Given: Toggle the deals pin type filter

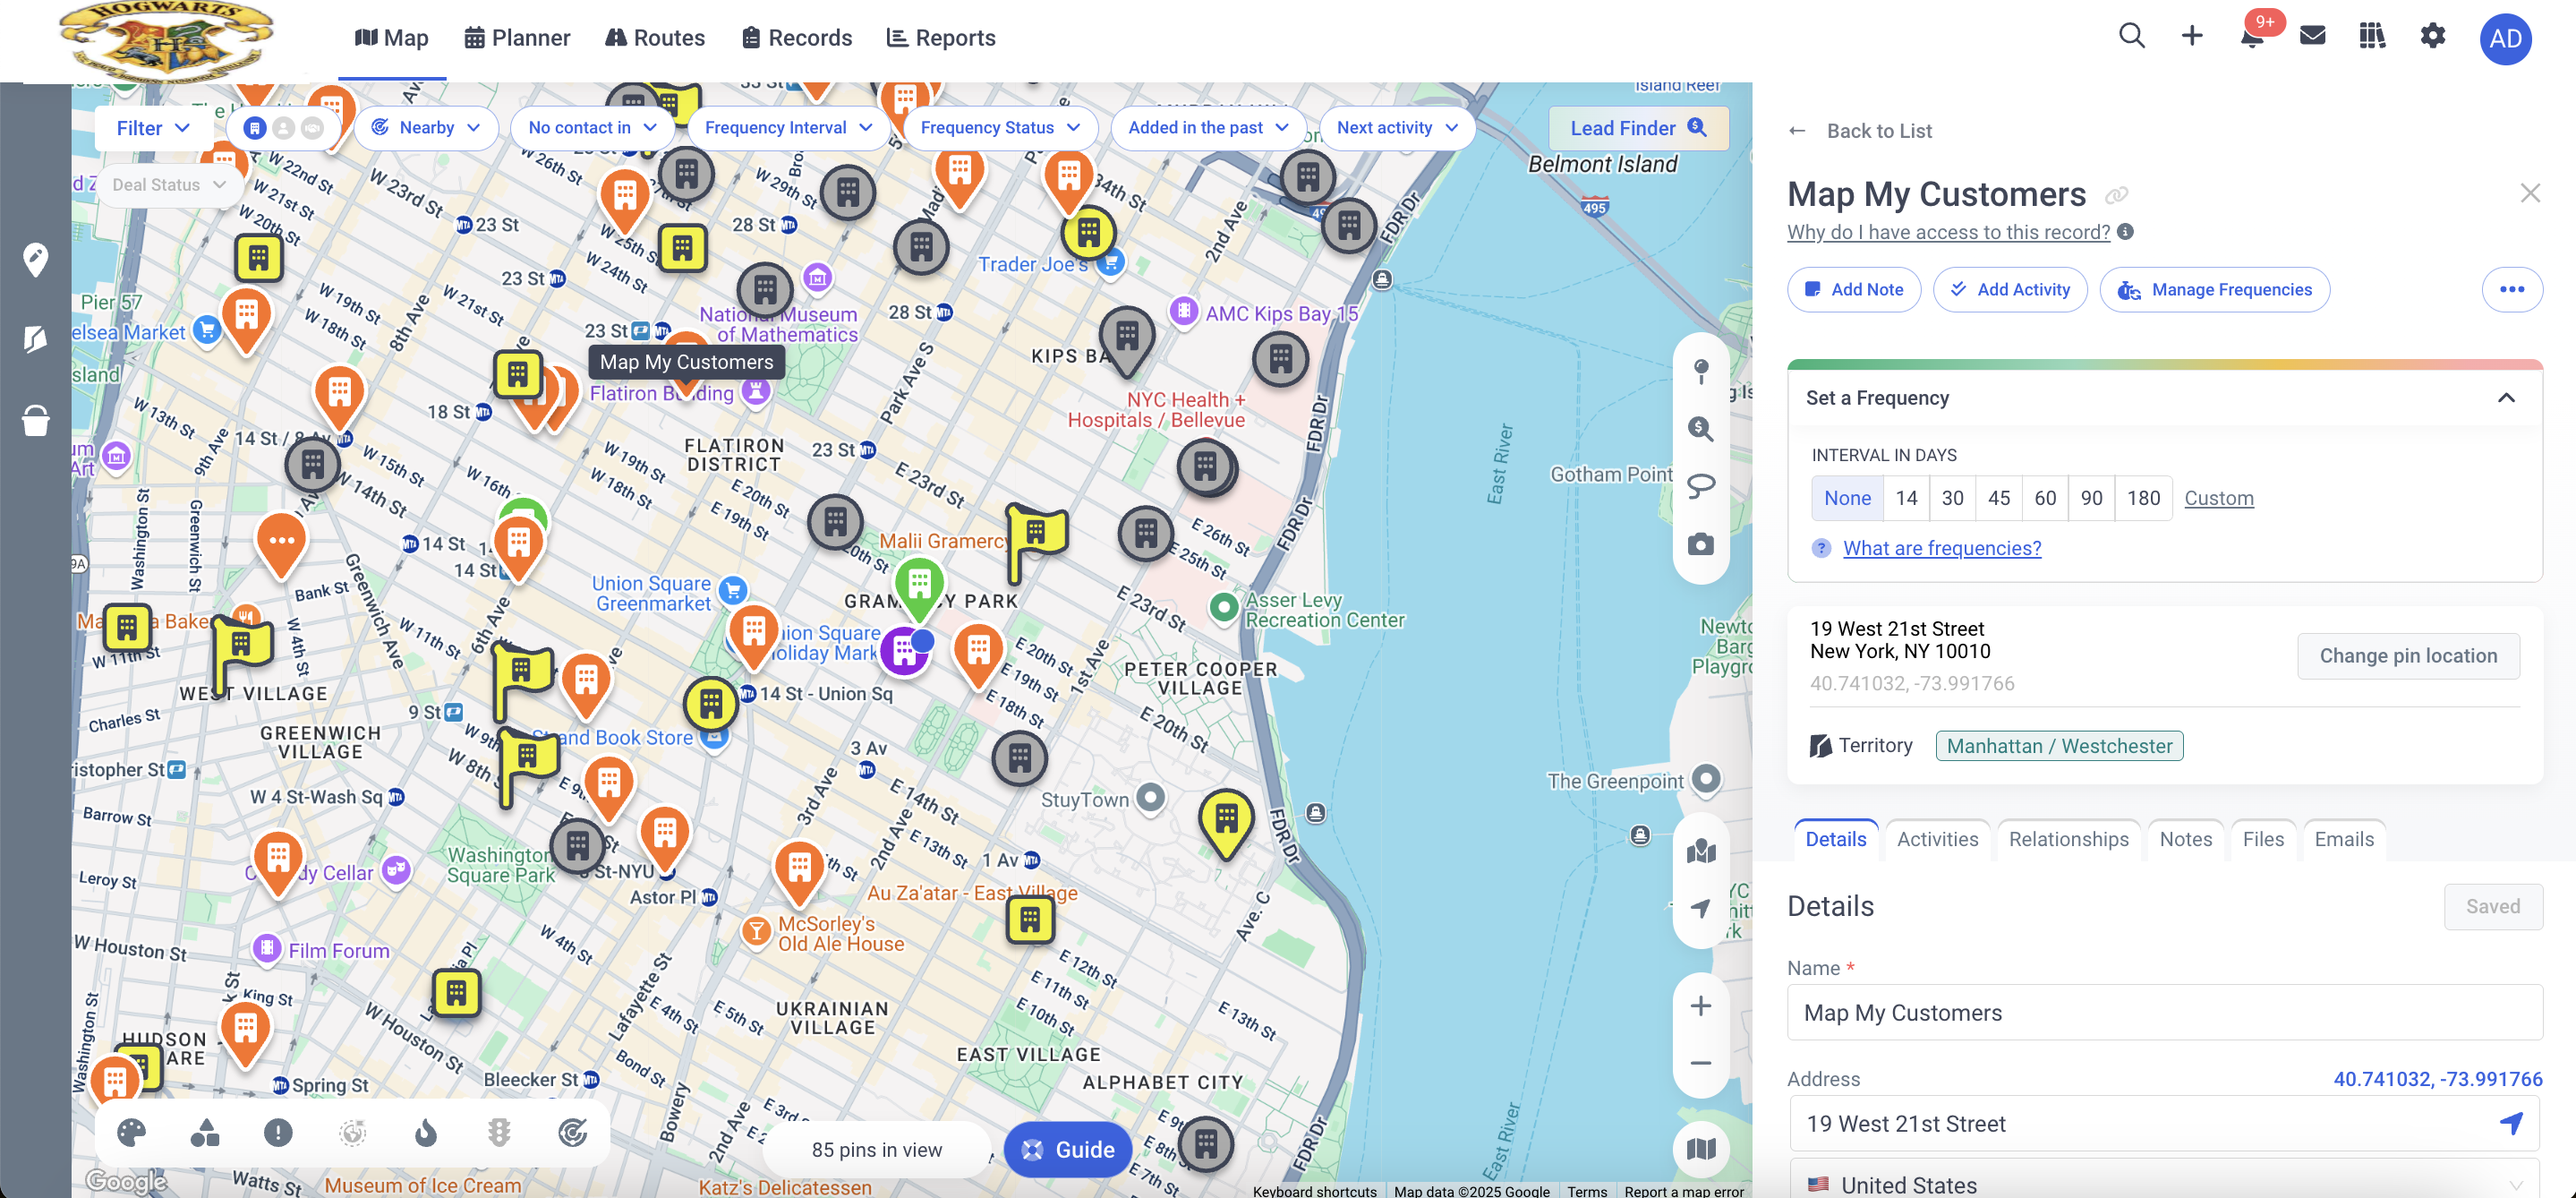Looking at the screenshot, I should point(313,128).
